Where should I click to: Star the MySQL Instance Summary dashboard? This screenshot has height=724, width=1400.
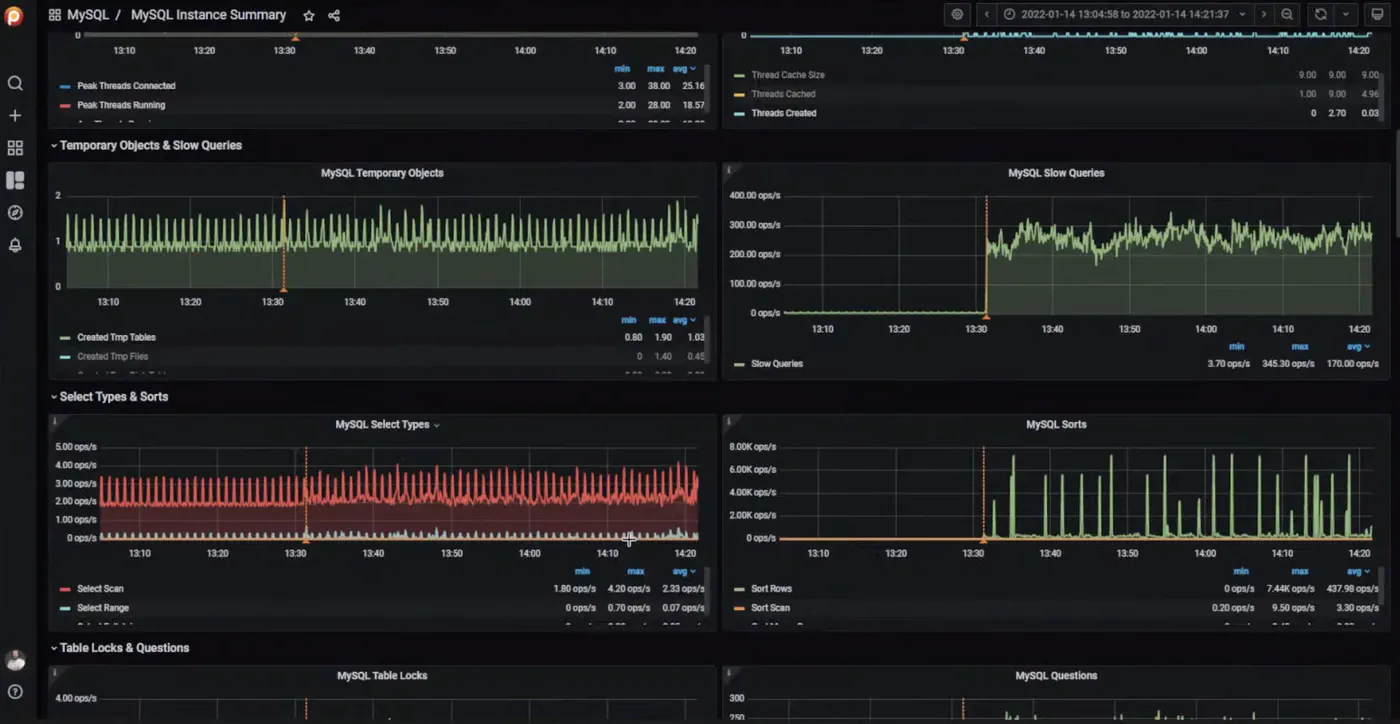click(309, 15)
